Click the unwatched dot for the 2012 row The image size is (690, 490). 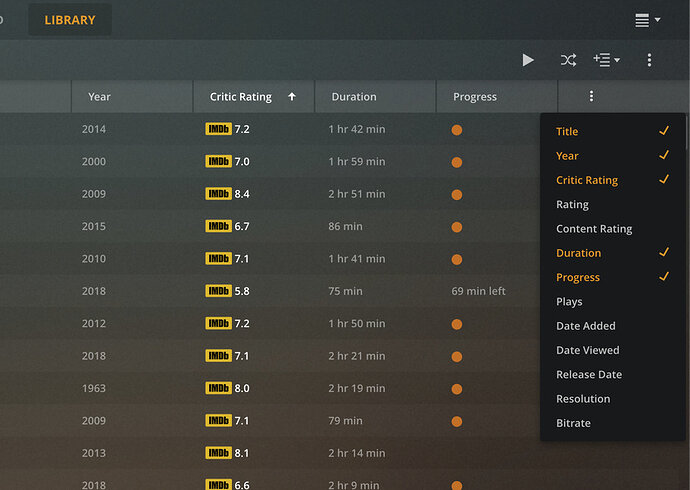457,324
